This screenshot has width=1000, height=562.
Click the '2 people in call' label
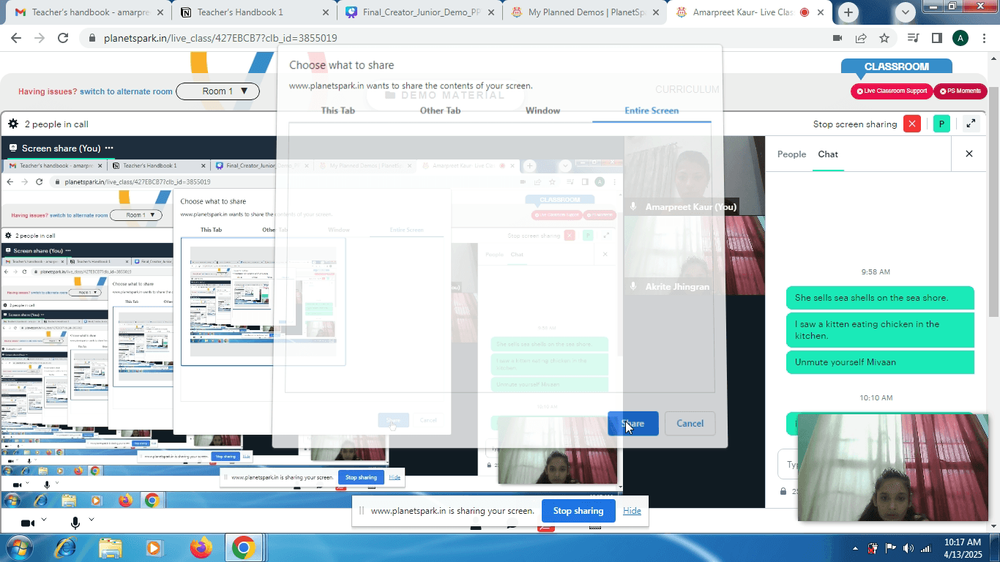pos(56,124)
